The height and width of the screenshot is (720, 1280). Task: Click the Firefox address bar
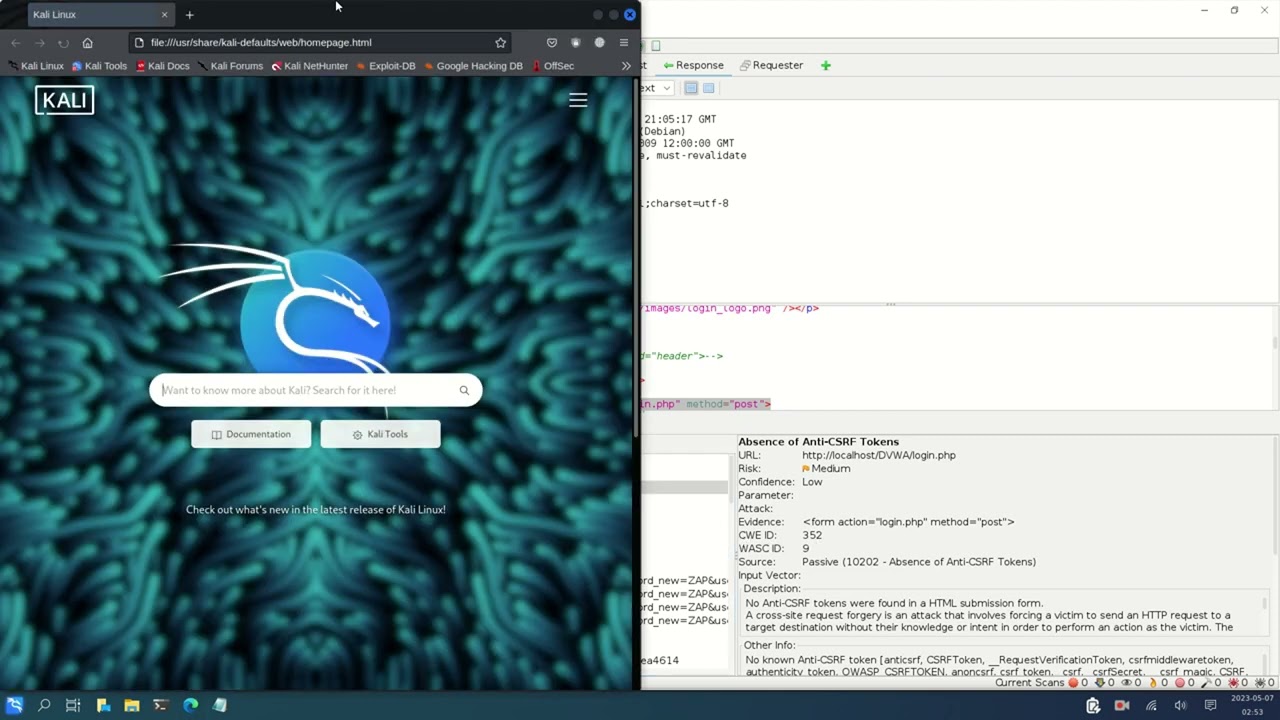320,42
